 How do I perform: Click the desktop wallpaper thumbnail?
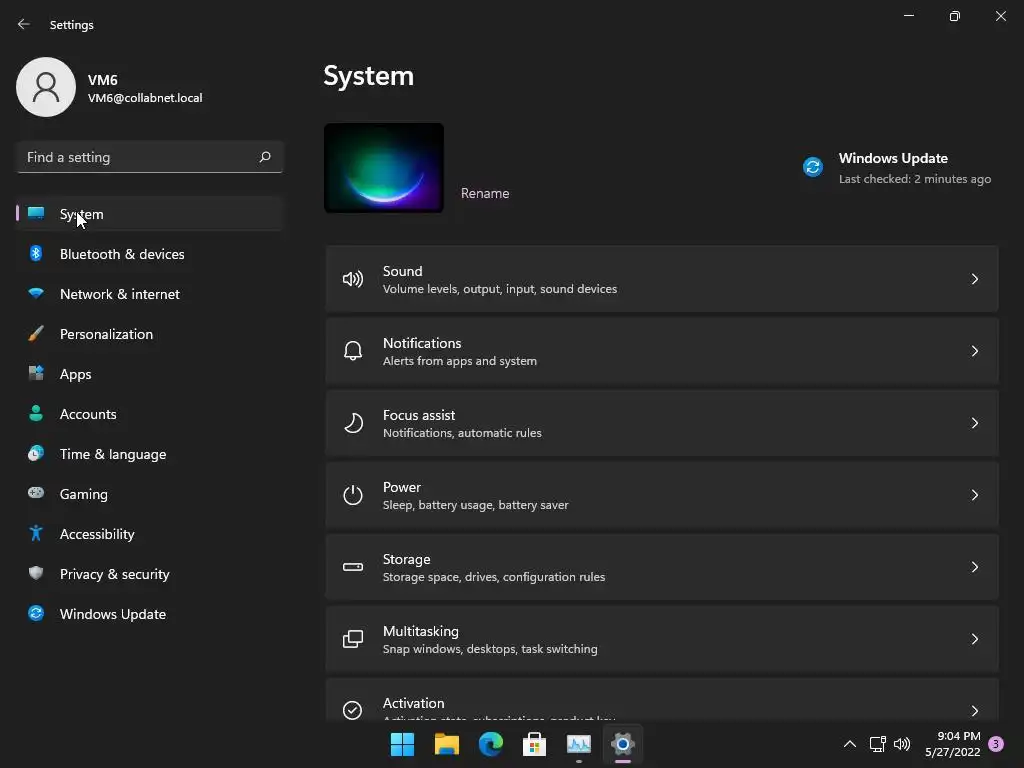(x=384, y=168)
